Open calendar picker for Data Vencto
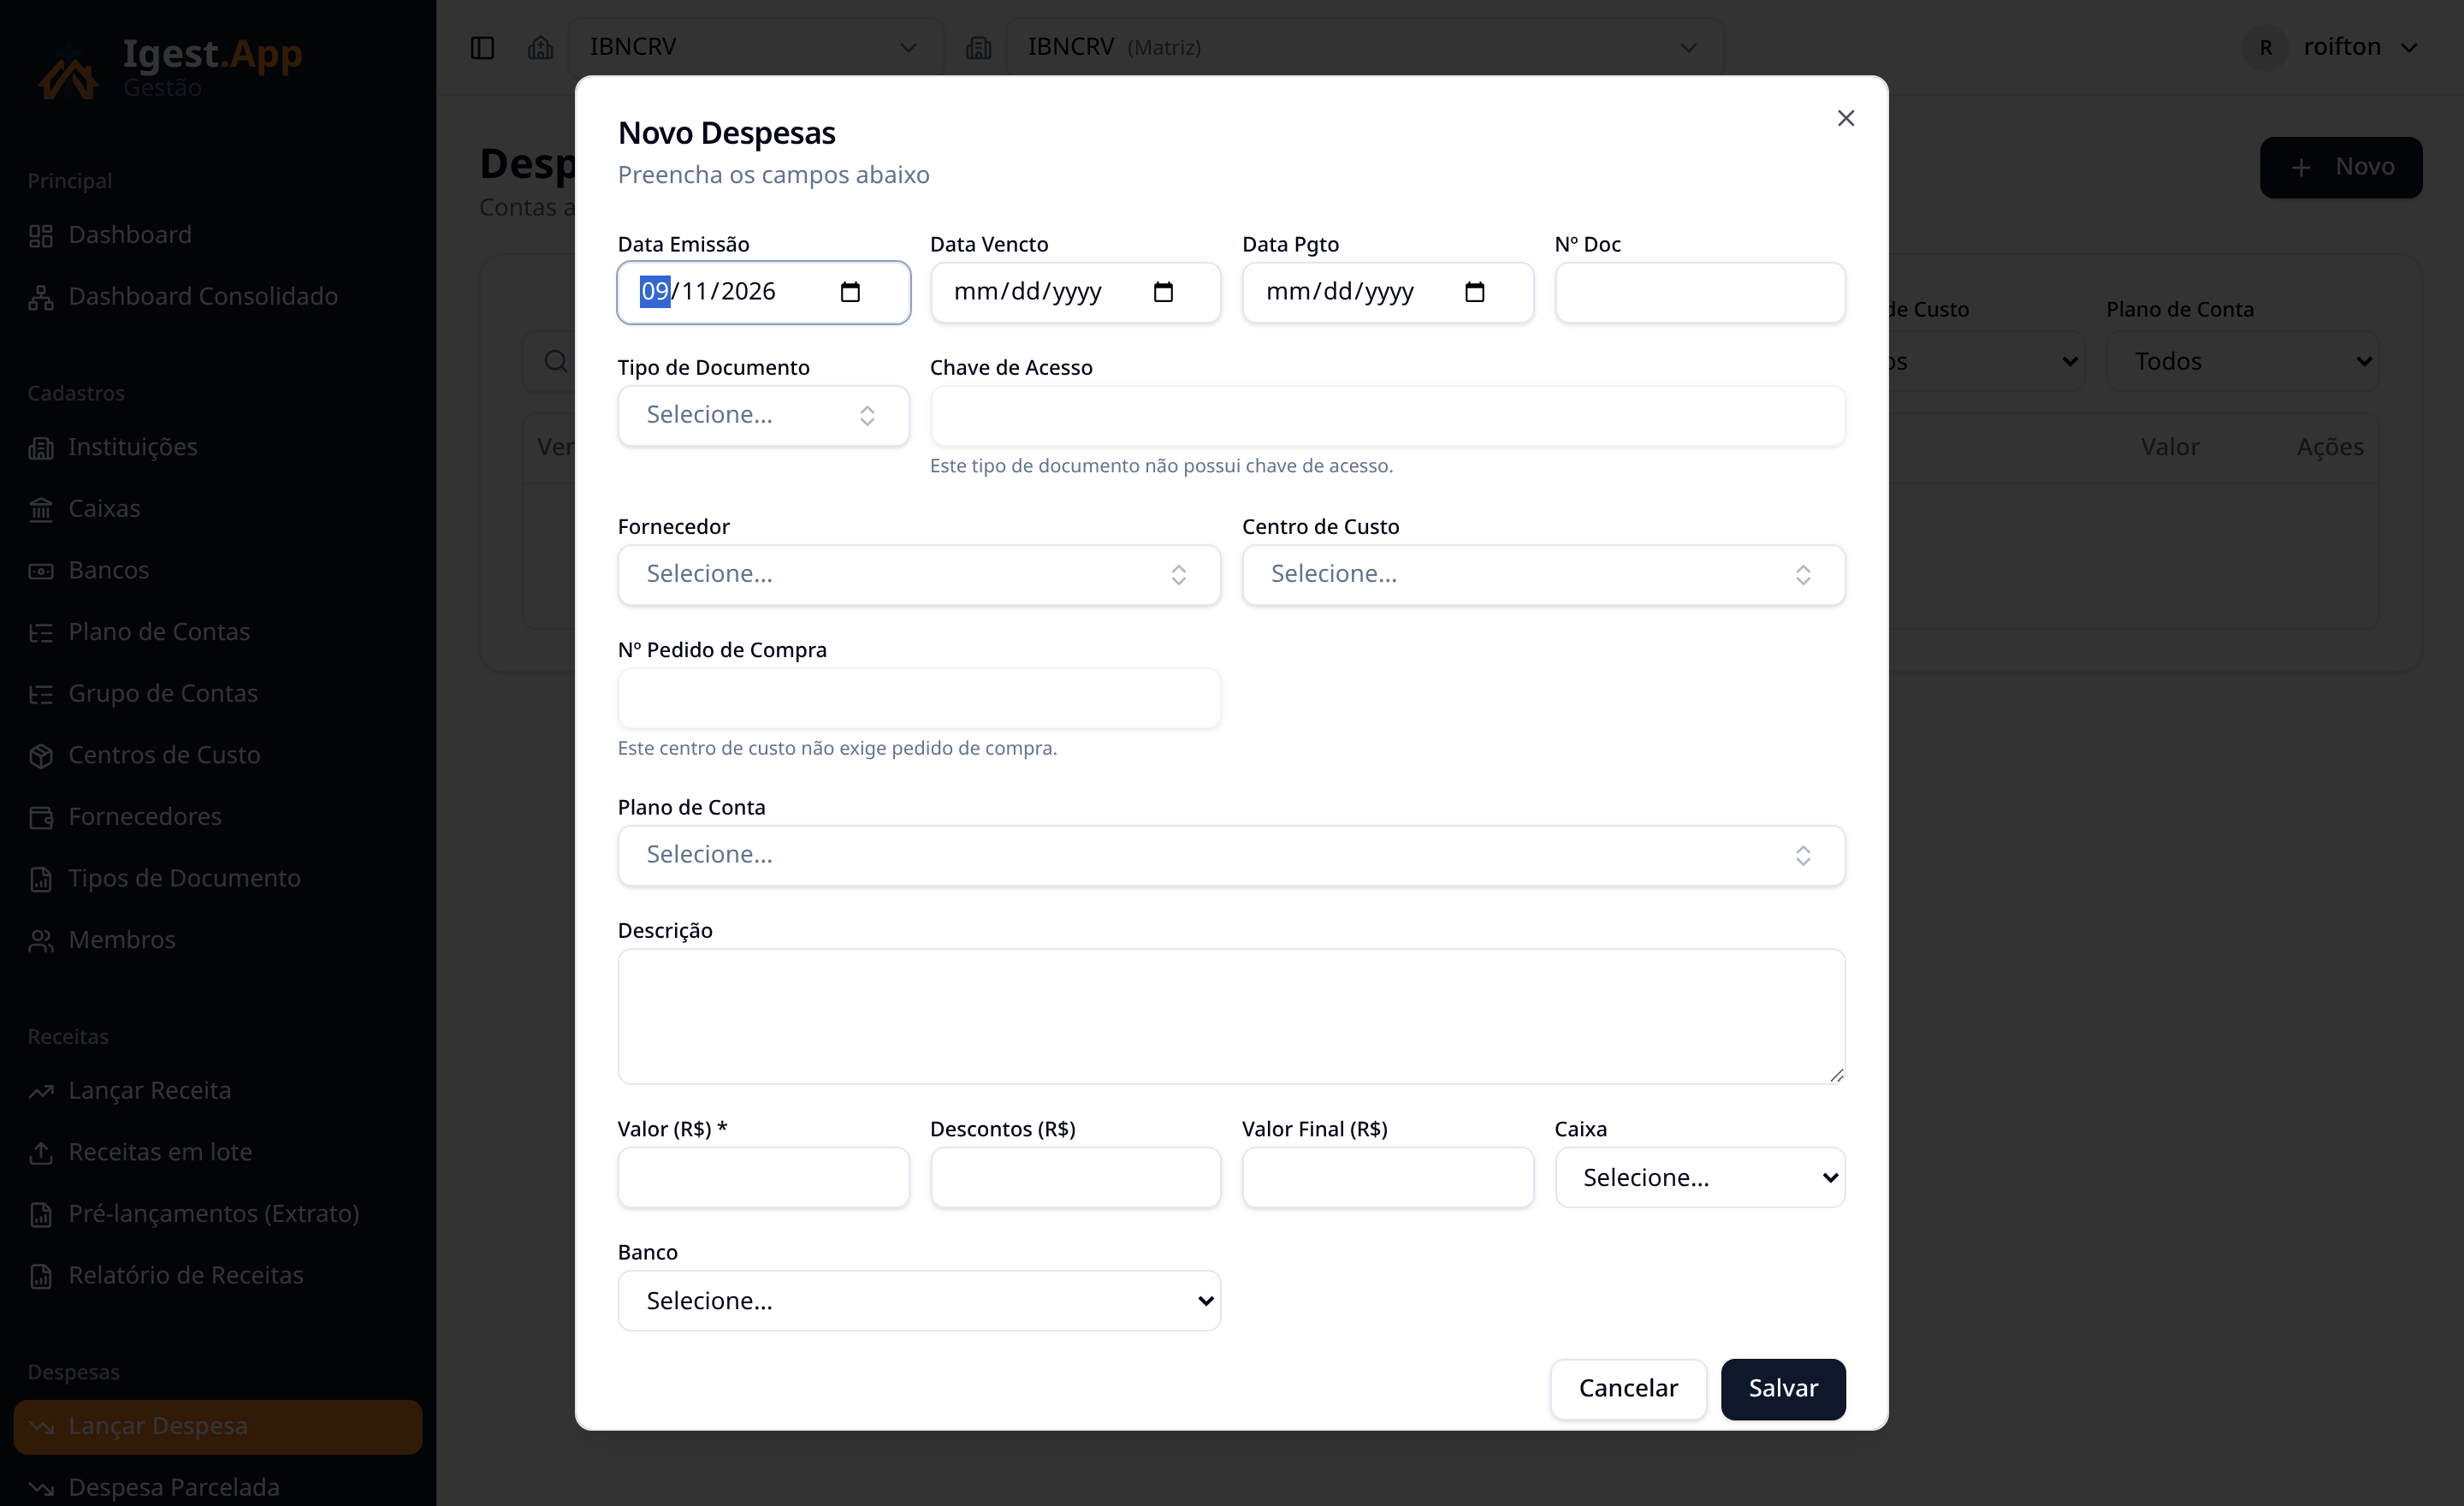2464x1506 pixels. coord(1163,292)
